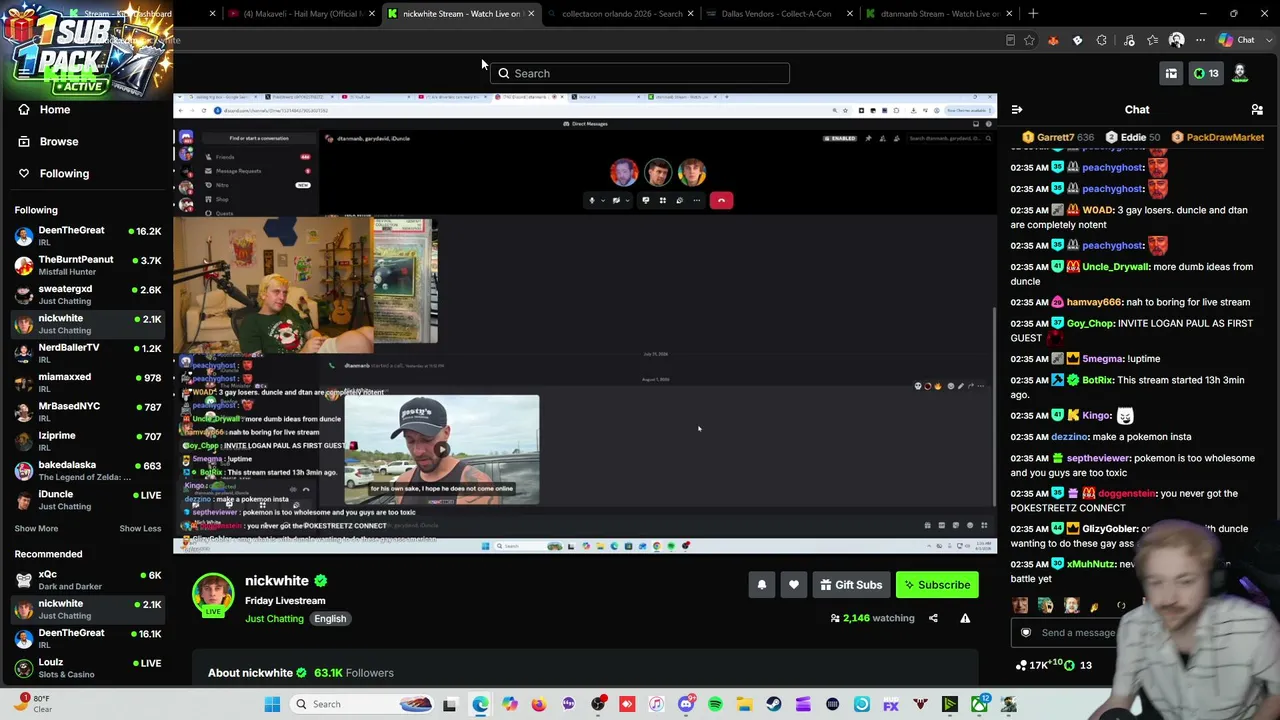Toggle the follow heart for nickwhite
Image resolution: width=1280 pixels, height=720 pixels.
(794, 585)
